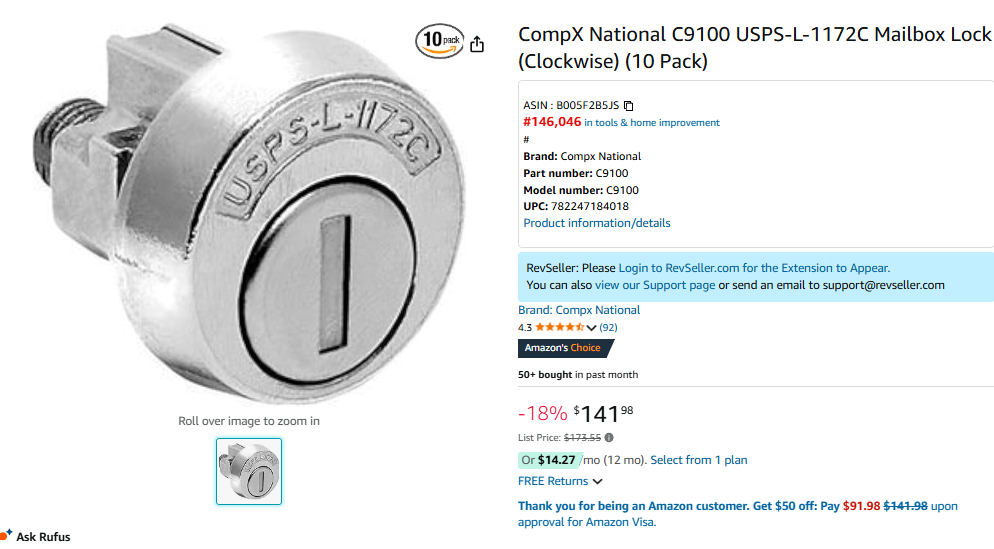This screenshot has width=994, height=549.
Task: Click the Amazon Visa $50 off offer
Action: (737, 513)
